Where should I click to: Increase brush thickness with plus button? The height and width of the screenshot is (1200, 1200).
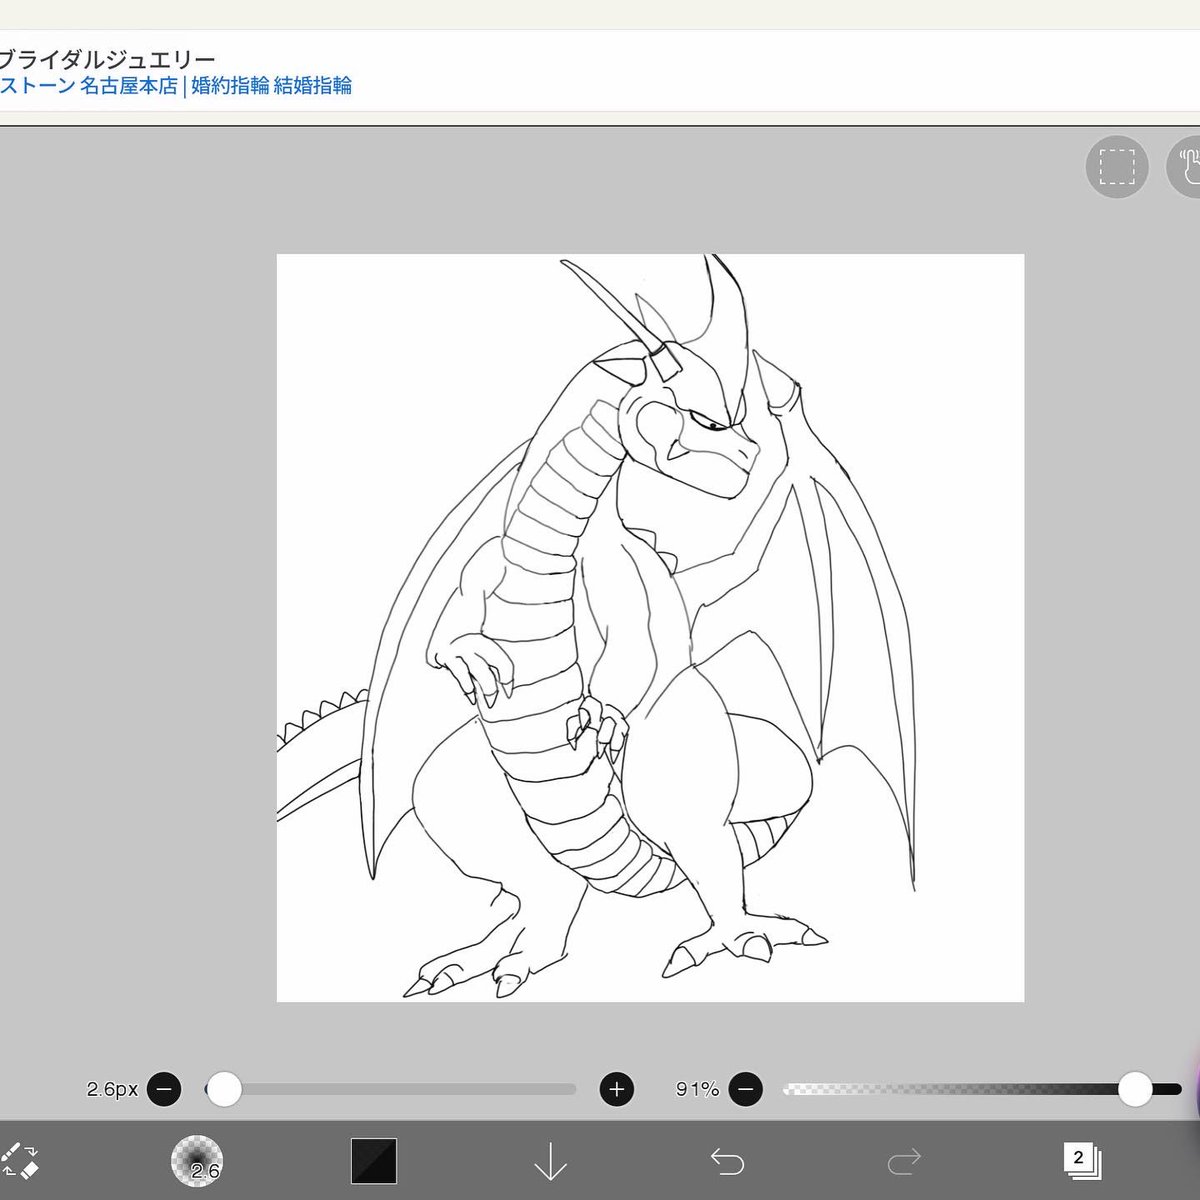[617, 1089]
